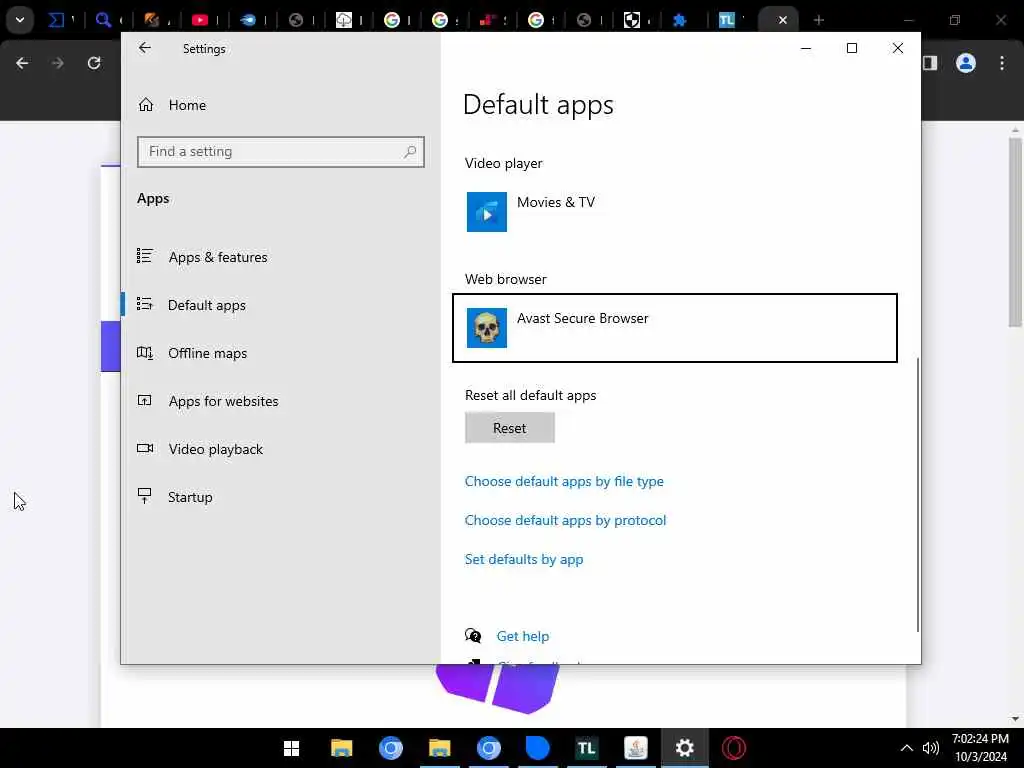Open a new browser tab
The width and height of the screenshot is (1024, 768).
[818, 20]
